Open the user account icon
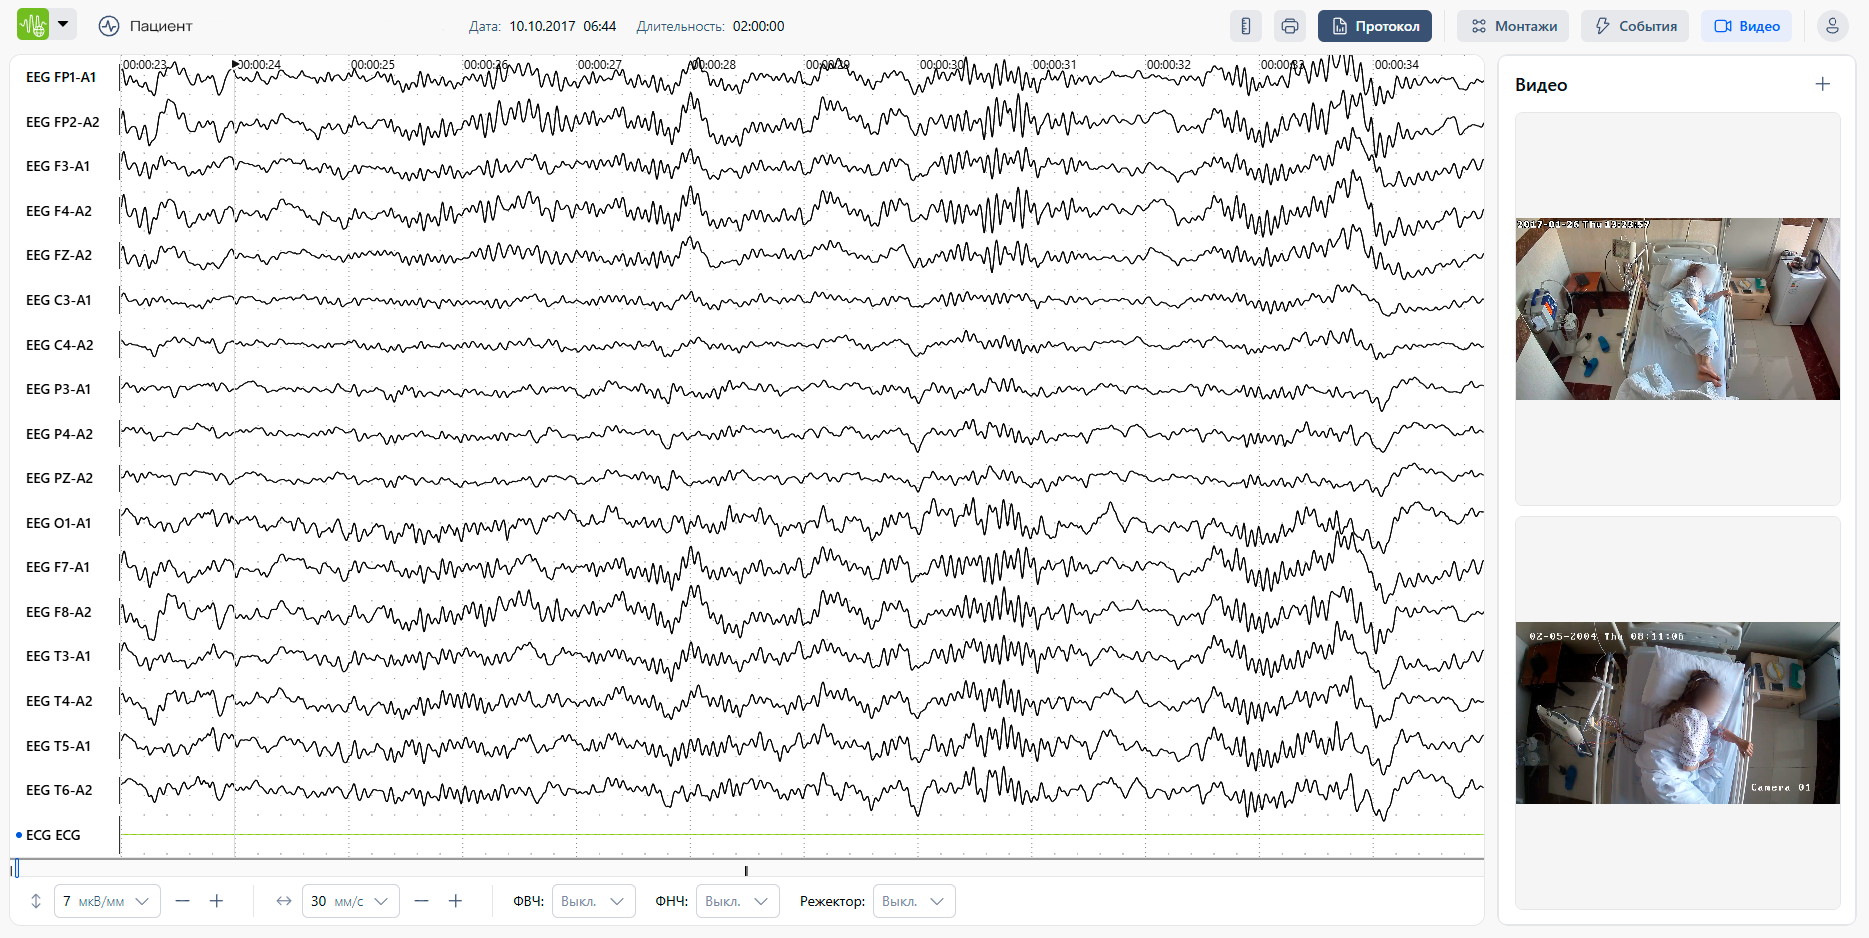The image size is (1869, 938). tap(1832, 26)
